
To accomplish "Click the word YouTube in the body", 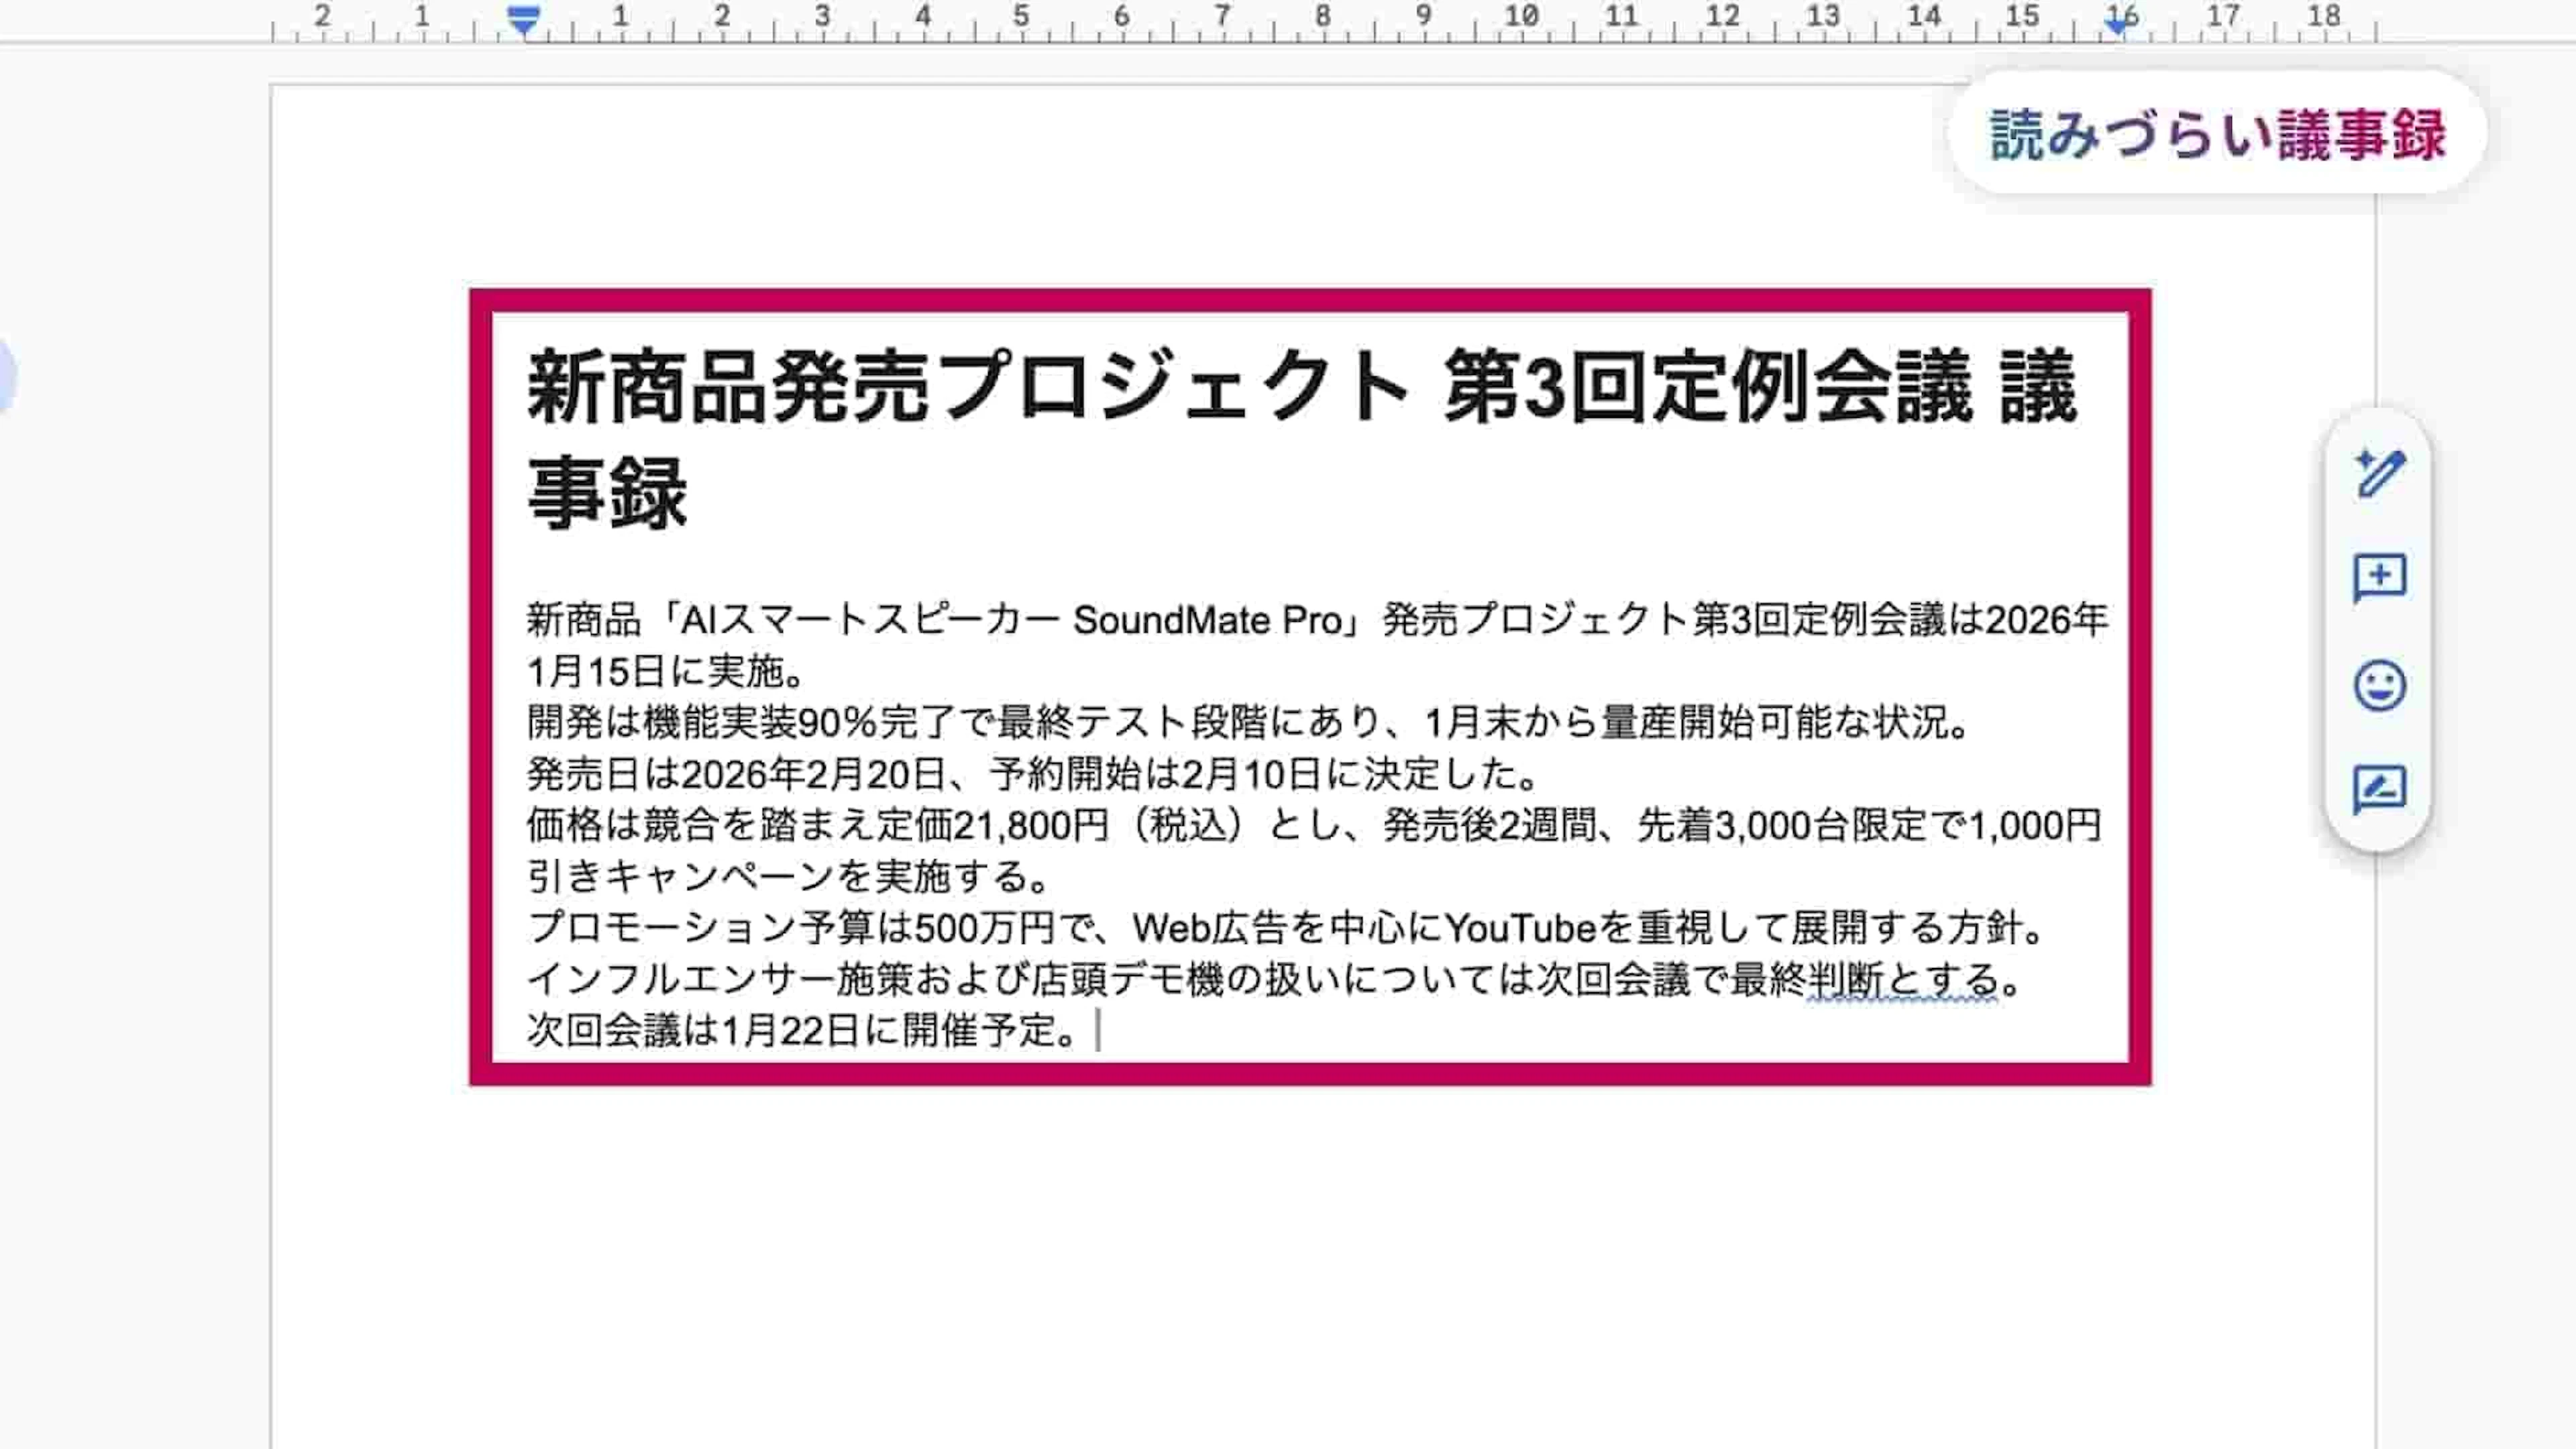I will pos(1520,928).
